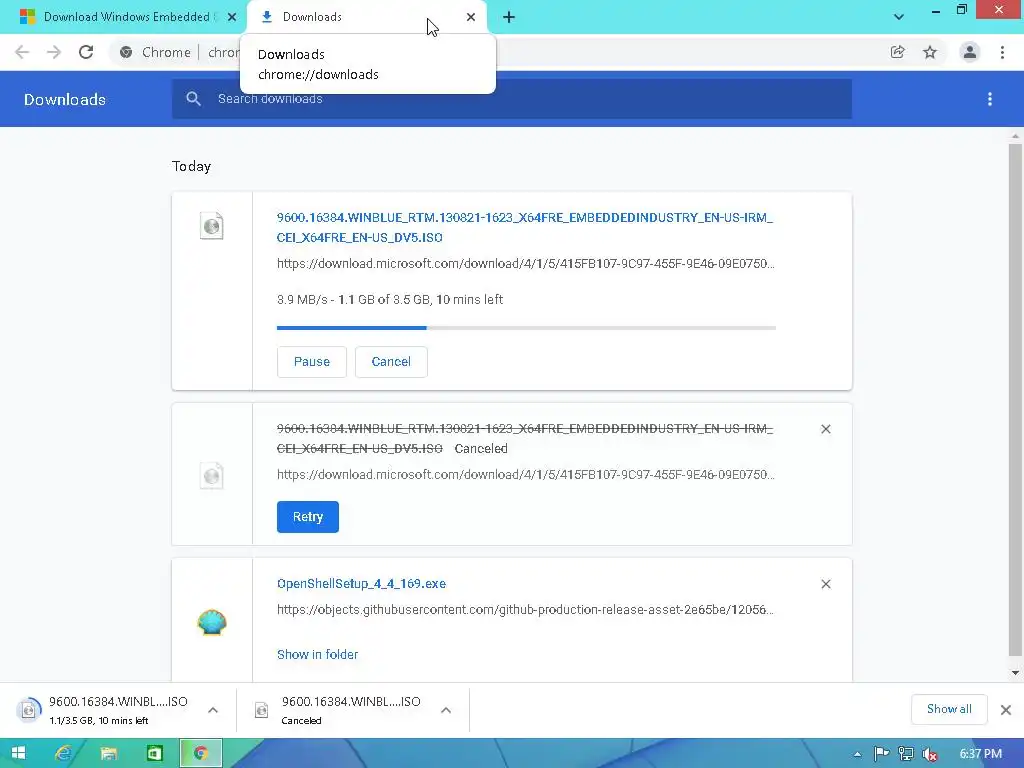Click the canceled ISO download source URL

point(526,475)
